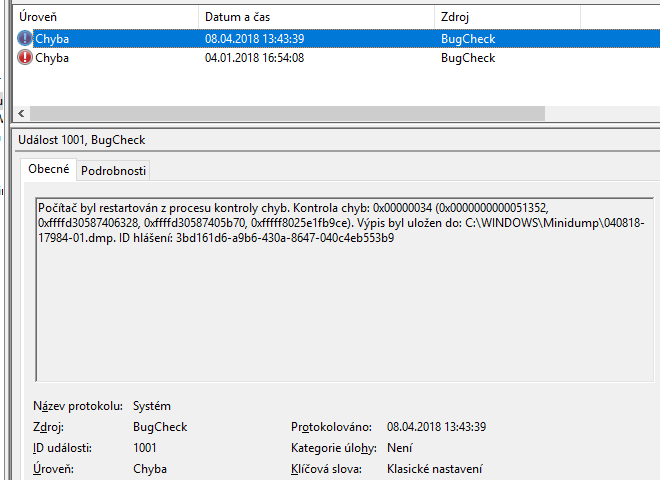Click error icon of the 08.04.2018 event
This screenshot has height=480, width=660.
pyautogui.click(x=25, y=38)
